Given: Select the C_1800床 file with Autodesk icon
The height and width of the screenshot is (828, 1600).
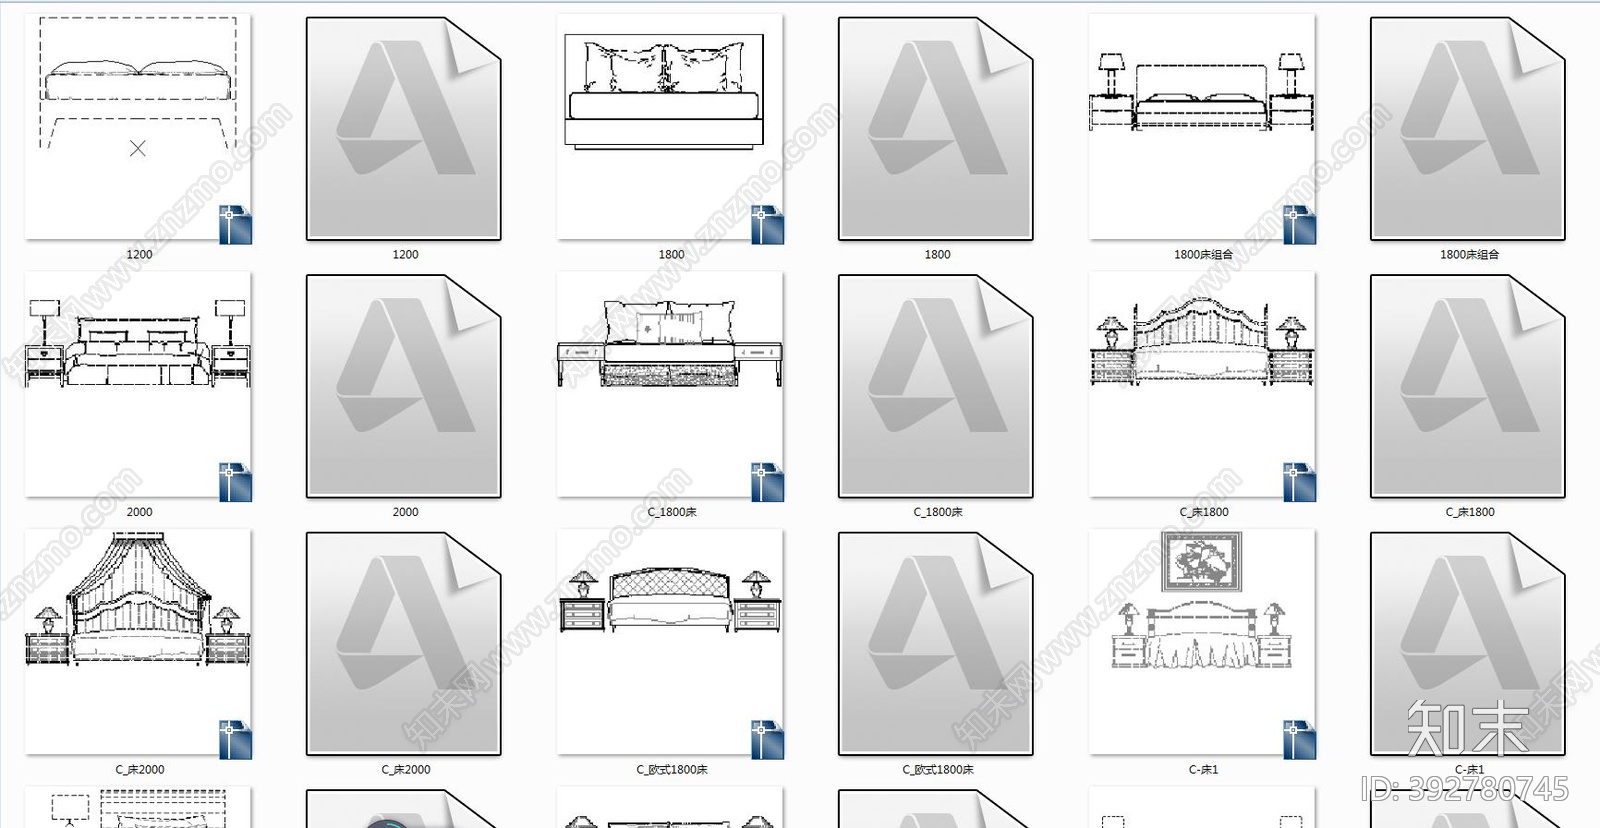Looking at the screenshot, I should tap(936, 386).
